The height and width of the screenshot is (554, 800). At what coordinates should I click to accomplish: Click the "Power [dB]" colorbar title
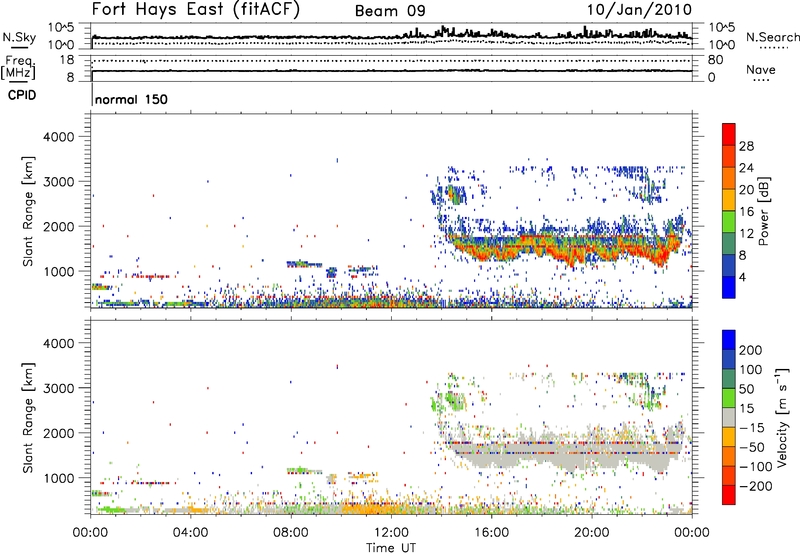click(x=764, y=211)
